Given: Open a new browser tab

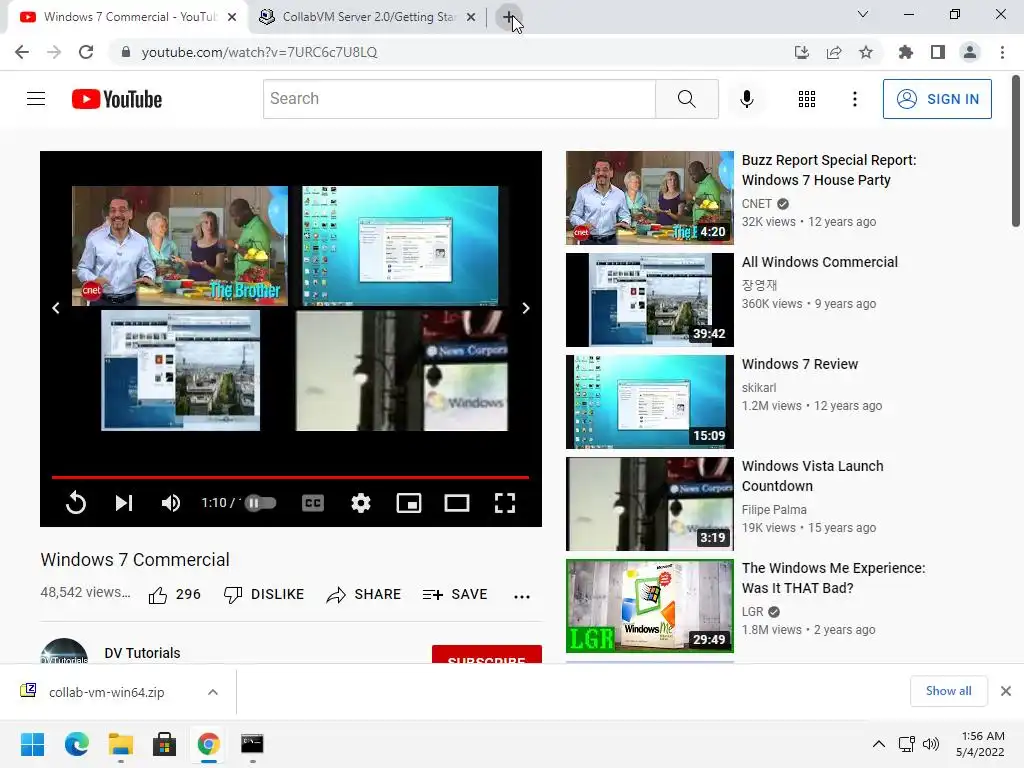Looking at the screenshot, I should [x=509, y=17].
